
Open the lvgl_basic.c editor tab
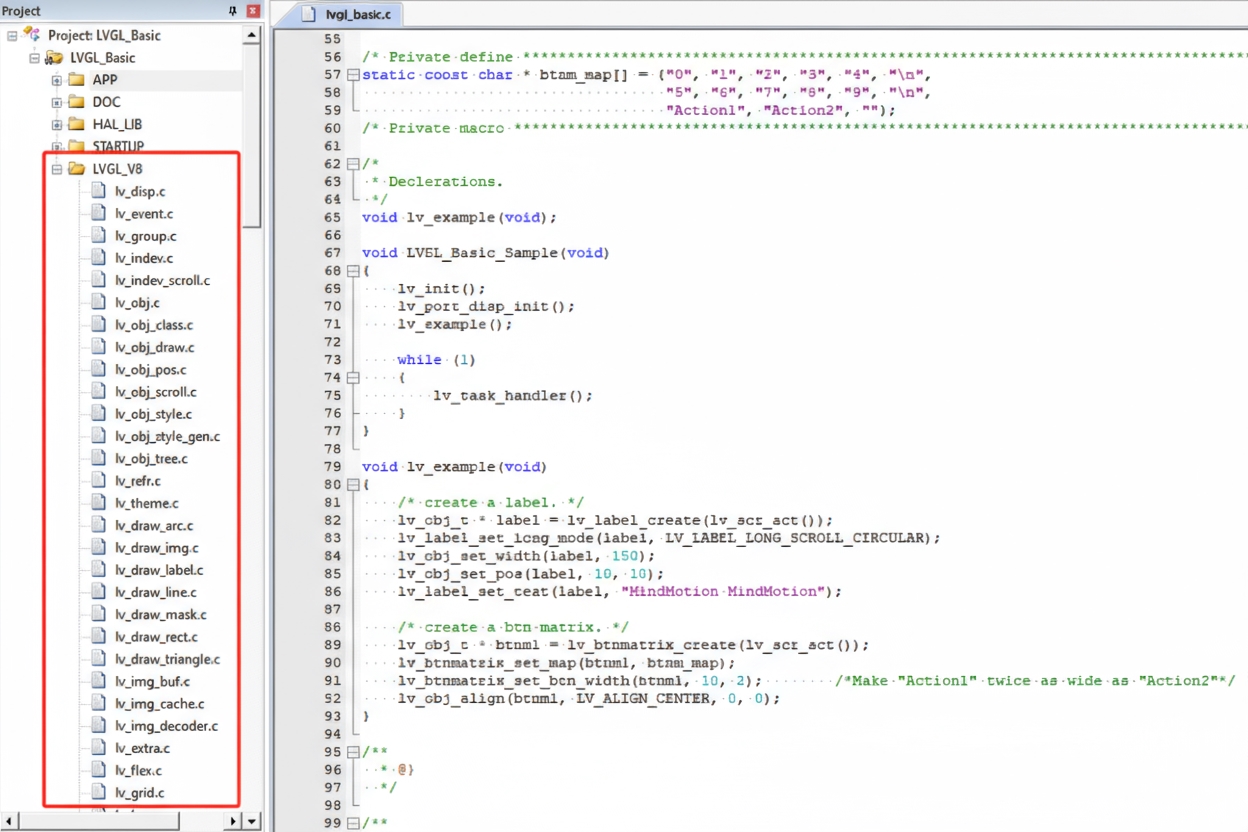(x=350, y=14)
